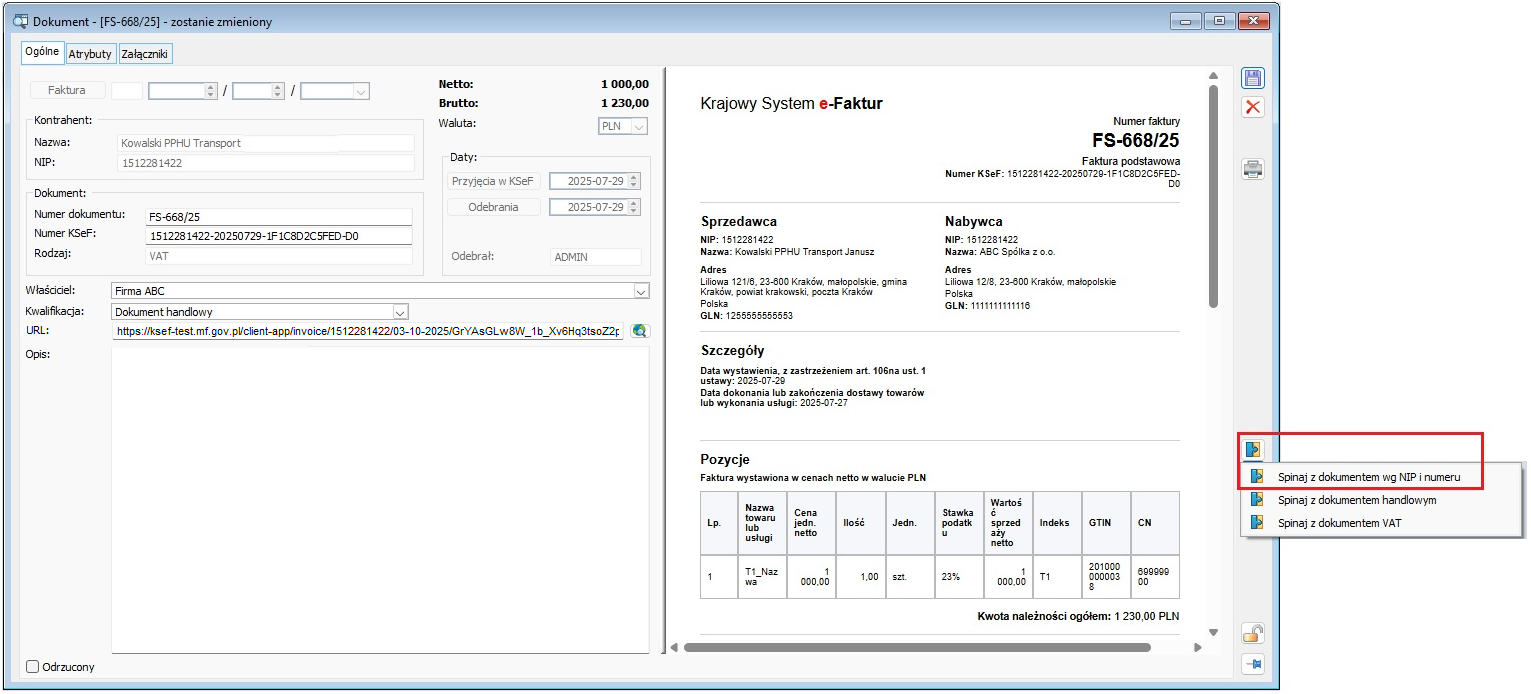Click the padlock unlock icon
1531x694 pixels.
coord(1253,633)
